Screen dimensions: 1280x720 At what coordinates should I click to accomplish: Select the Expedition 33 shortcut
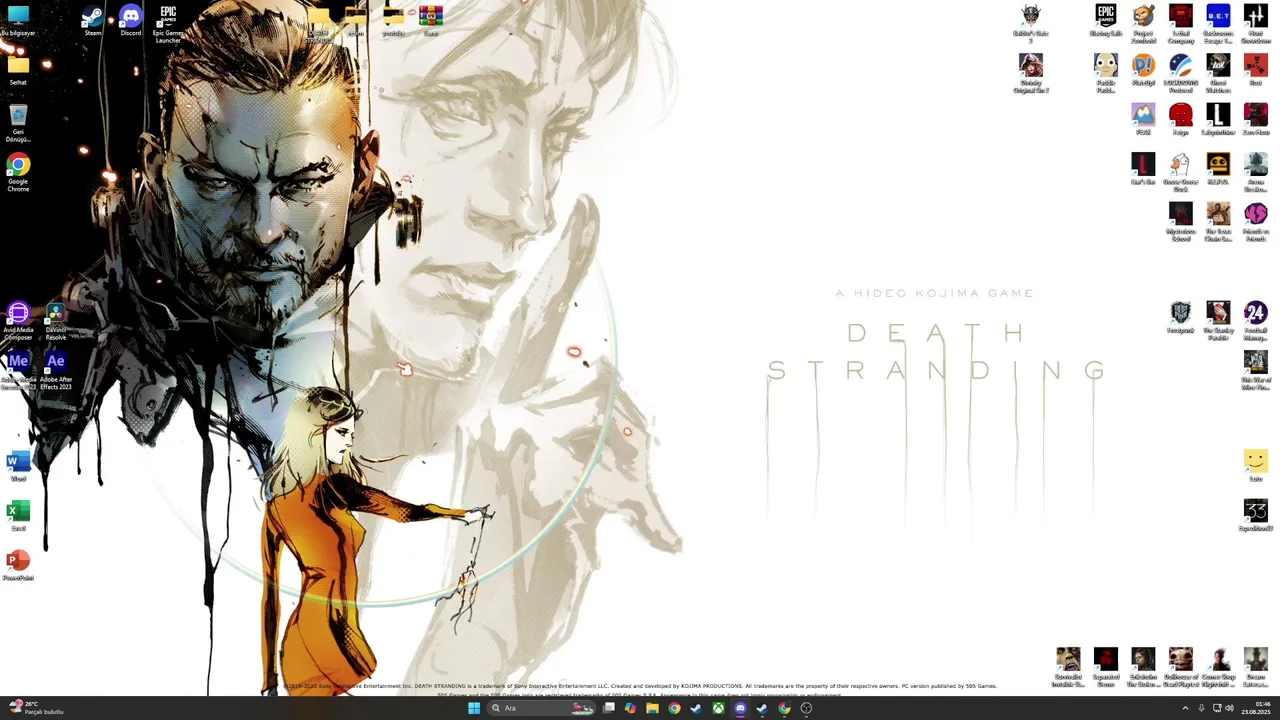point(1256,515)
